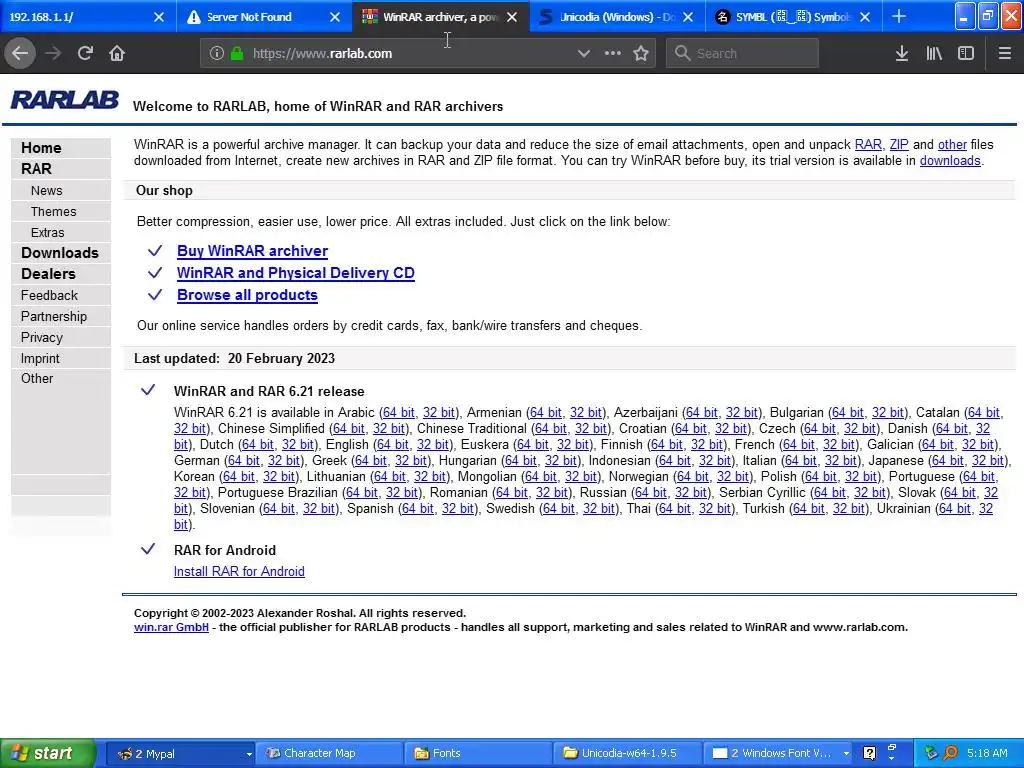Image resolution: width=1024 pixels, height=768 pixels.
Task: Open the Other sidebar item
Action: (x=37, y=378)
